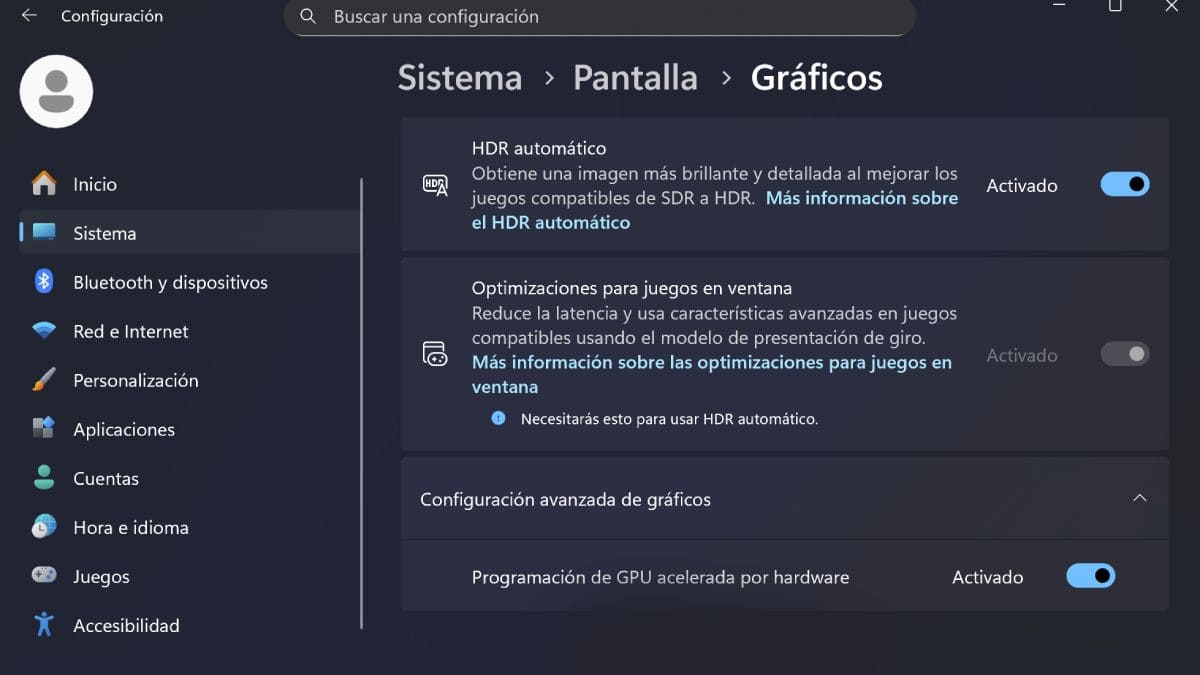Select the Accesibilidad icon in sidebar
This screenshot has width=1200, height=675.
44,625
